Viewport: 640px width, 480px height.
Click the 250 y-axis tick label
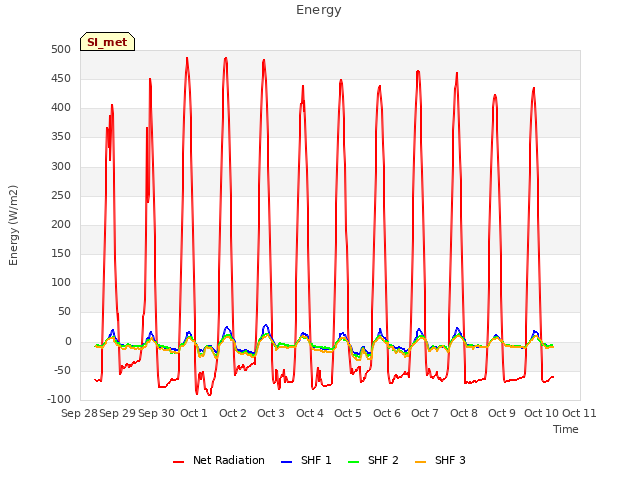(x=61, y=196)
